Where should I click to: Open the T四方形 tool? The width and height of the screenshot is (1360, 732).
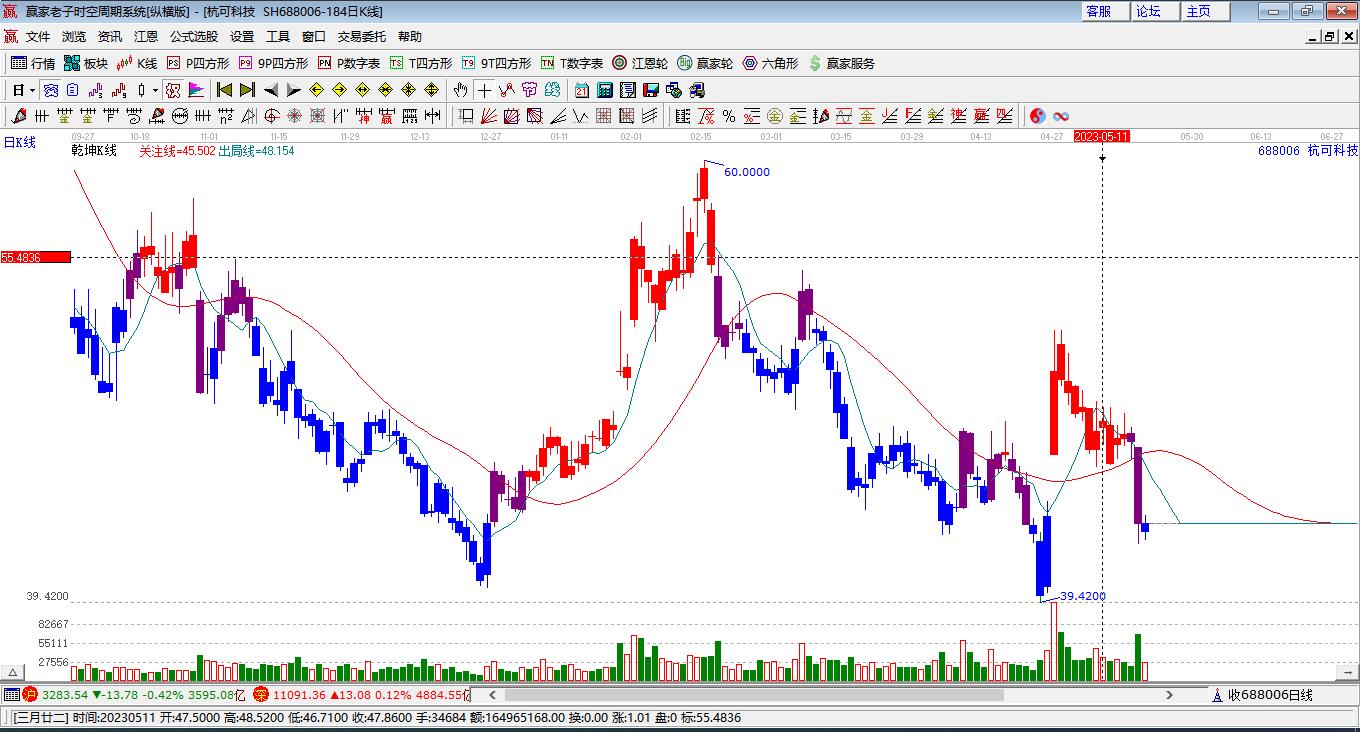421,63
